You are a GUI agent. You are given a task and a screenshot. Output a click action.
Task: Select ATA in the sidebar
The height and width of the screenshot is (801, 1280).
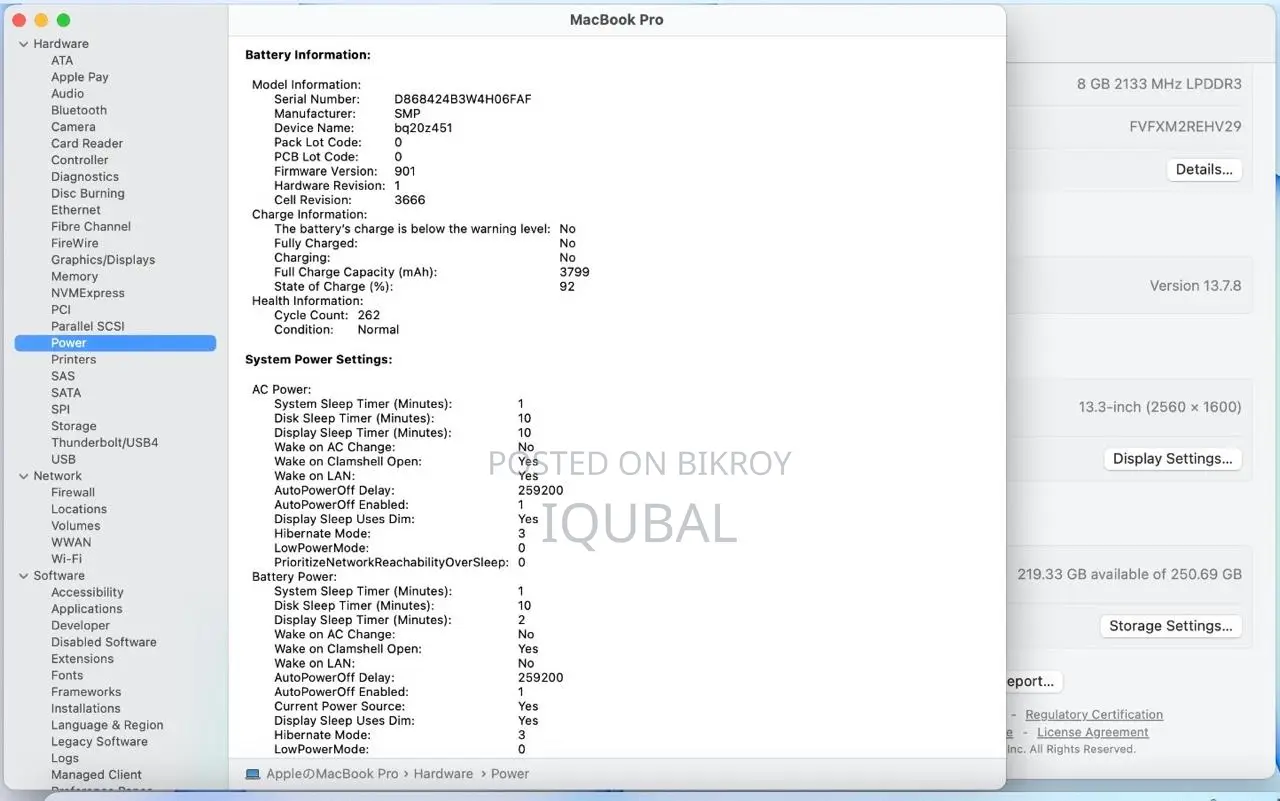[x=62, y=61]
